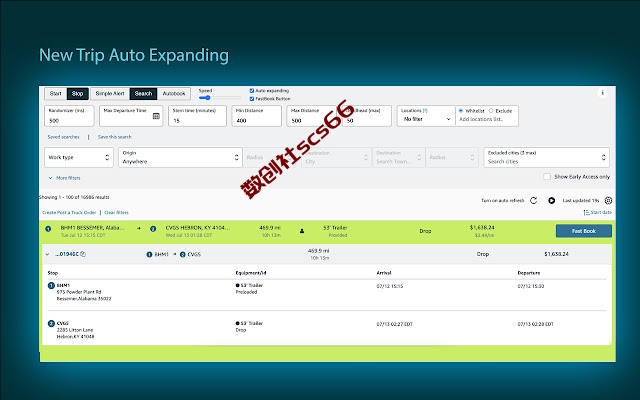Click the 07/13 02:27 CDT arrival time

tap(394, 324)
